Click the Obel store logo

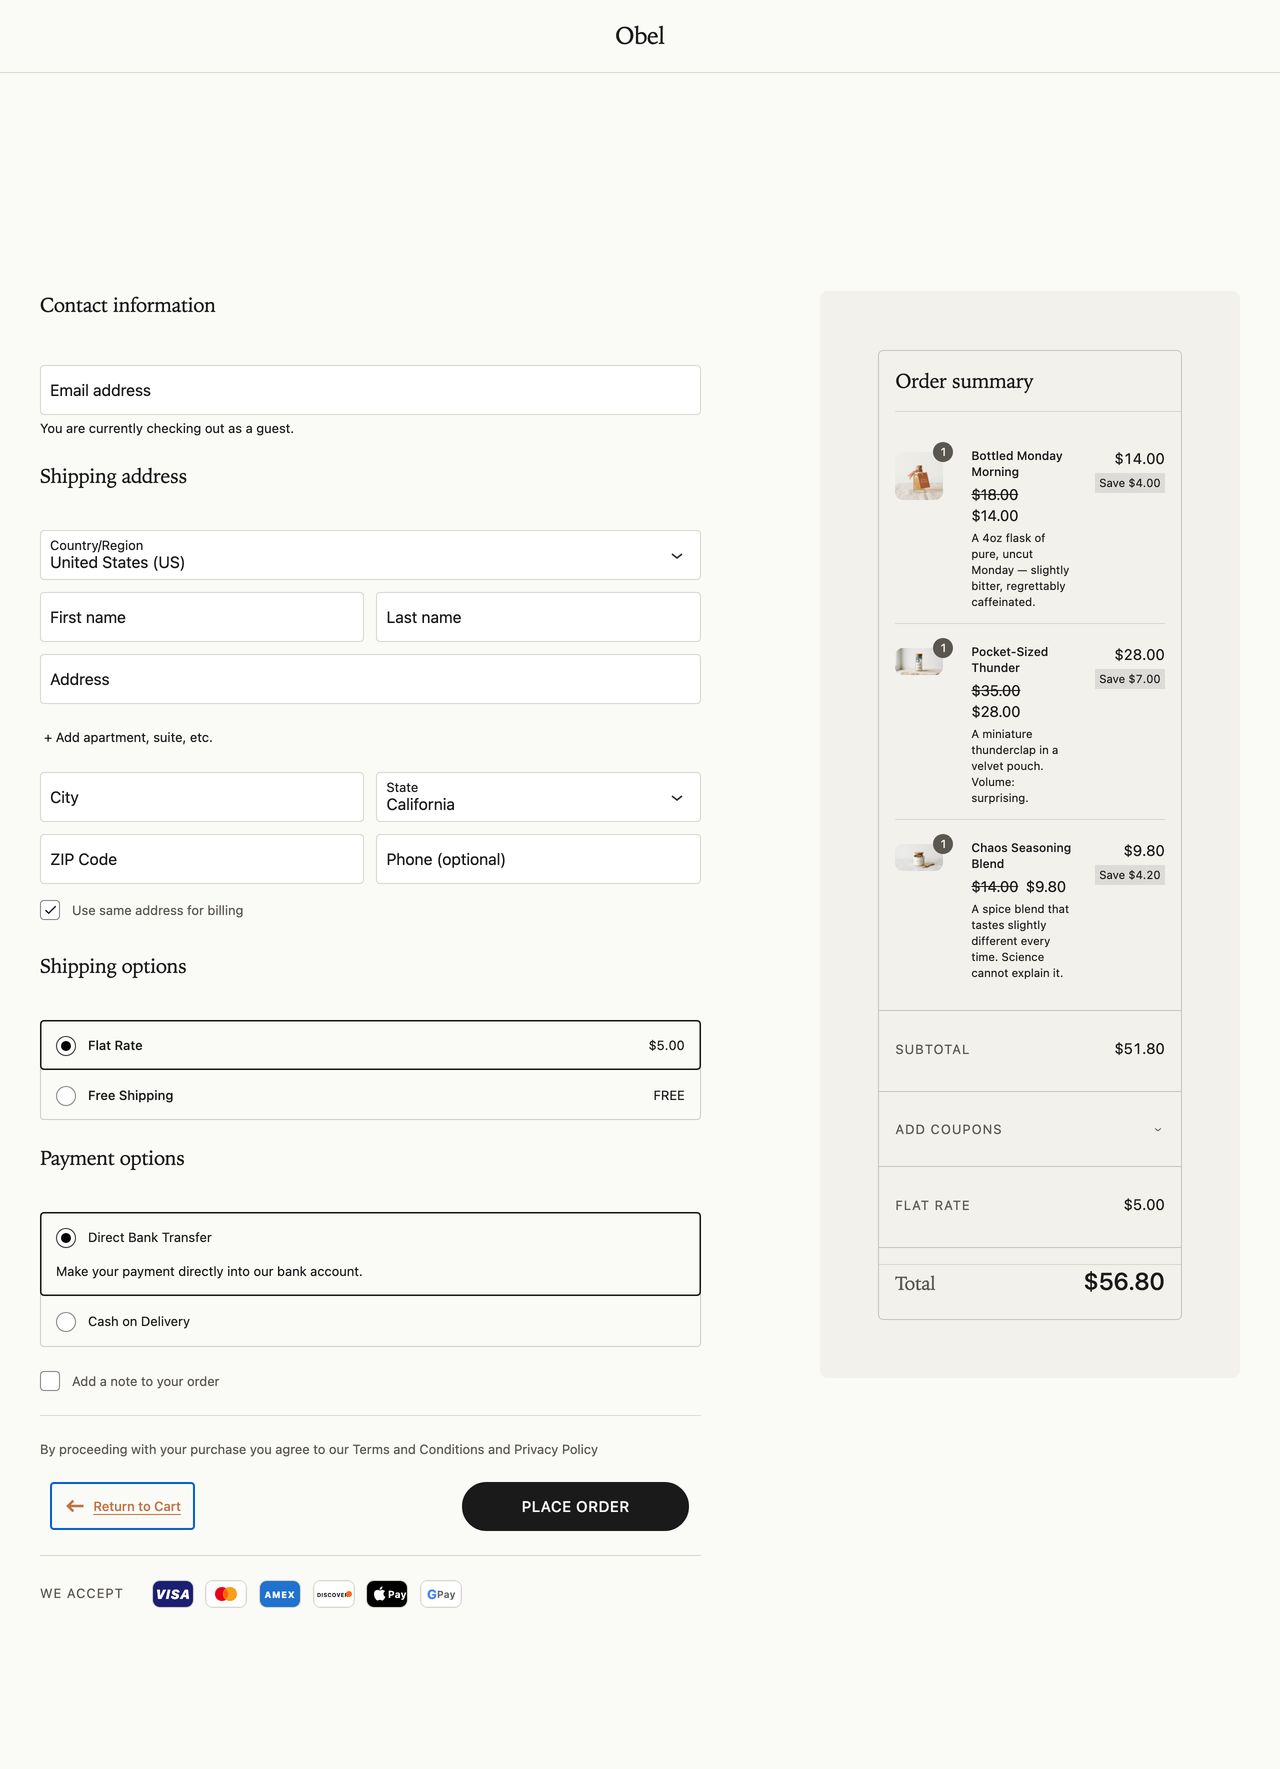(x=640, y=36)
